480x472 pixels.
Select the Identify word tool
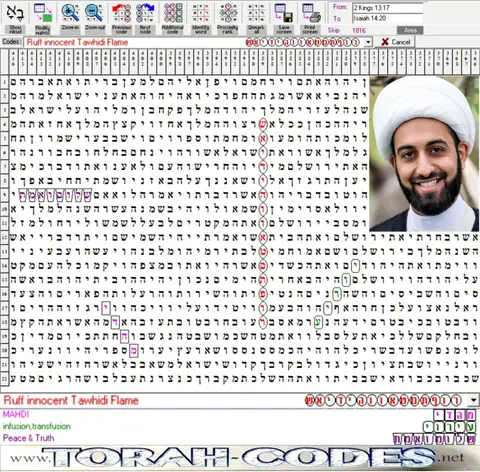(201, 13)
